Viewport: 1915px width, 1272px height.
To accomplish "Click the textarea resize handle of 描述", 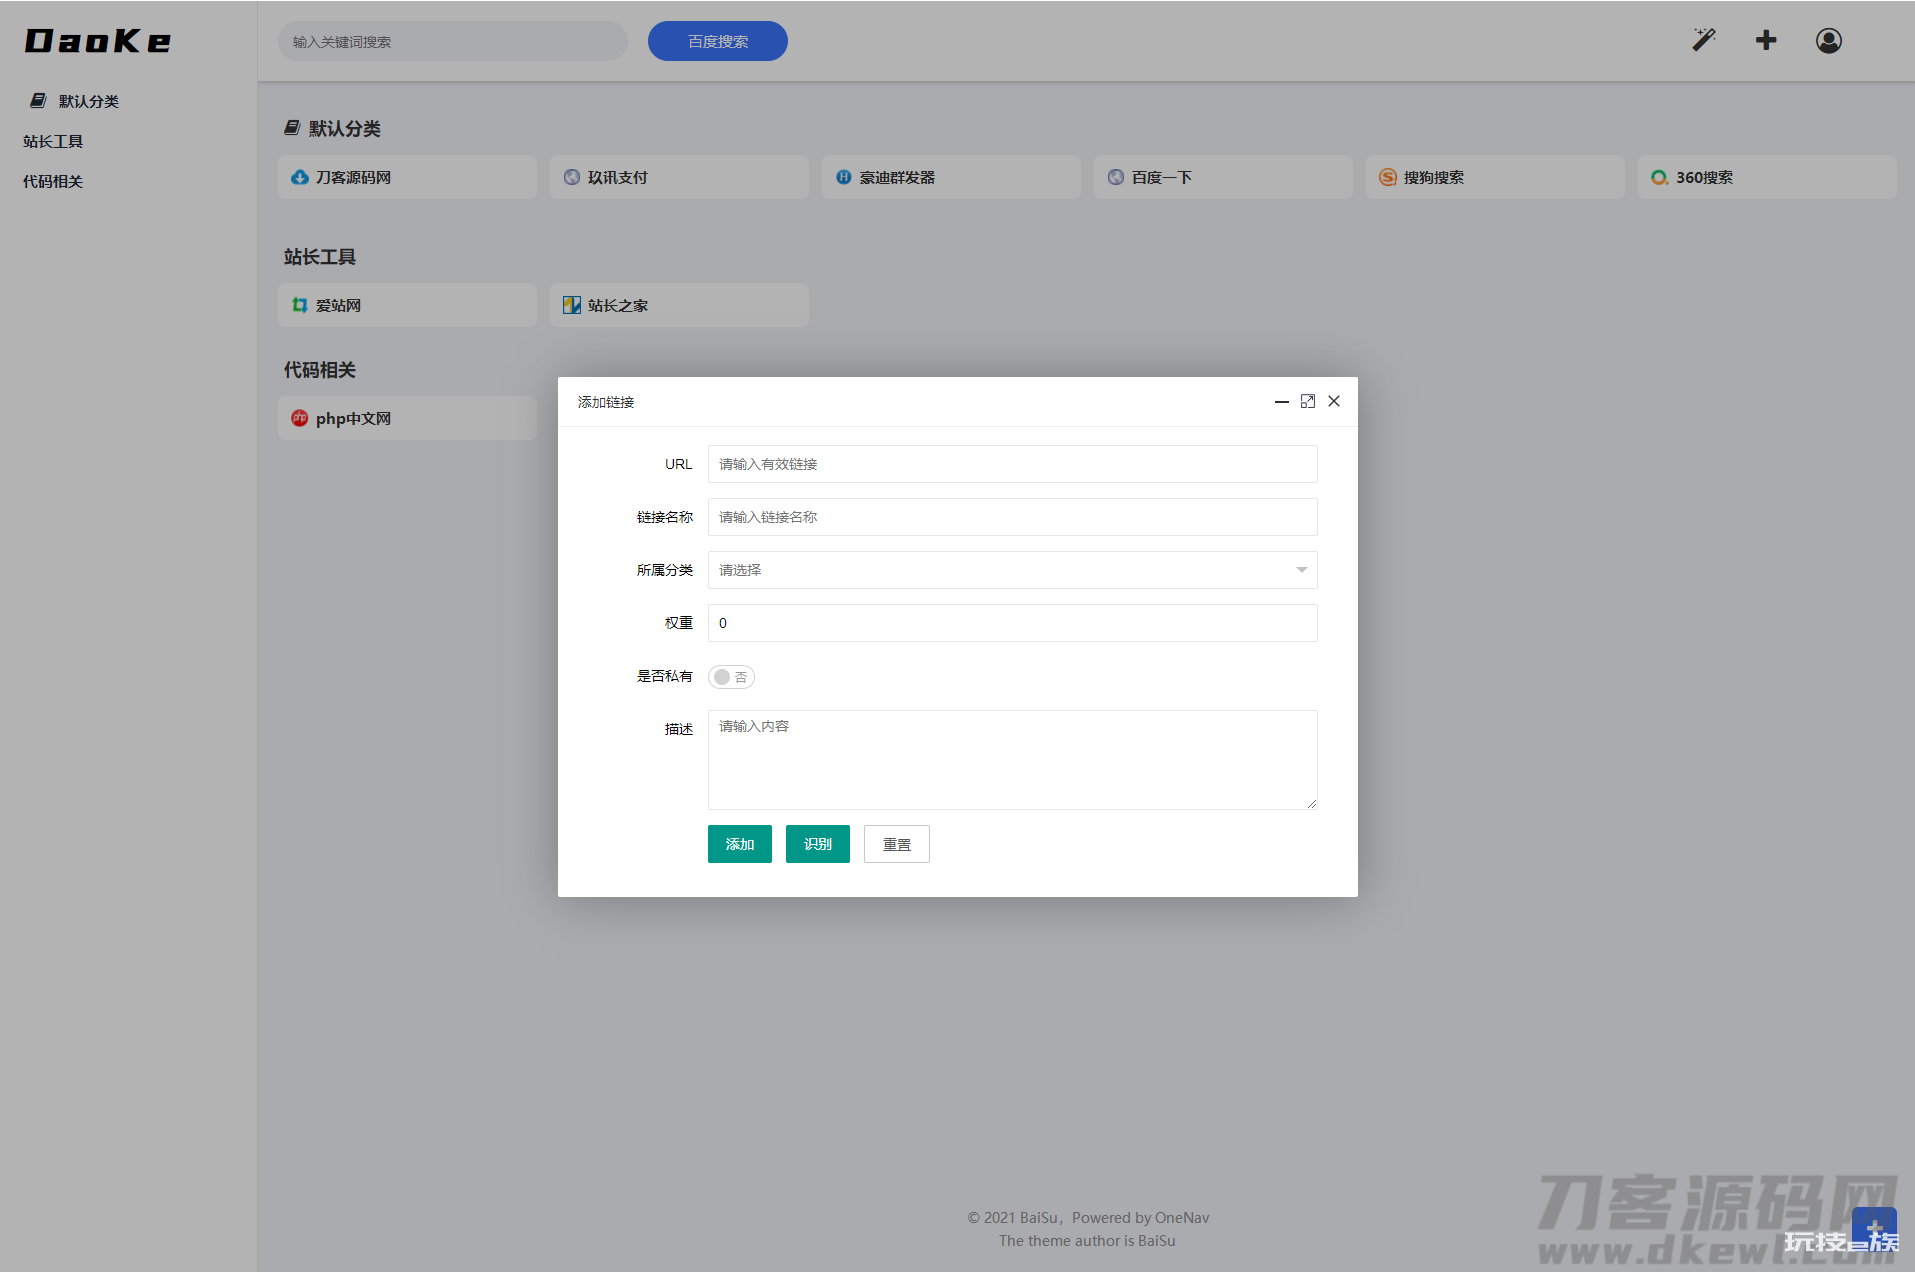I will pyautogui.click(x=1311, y=803).
